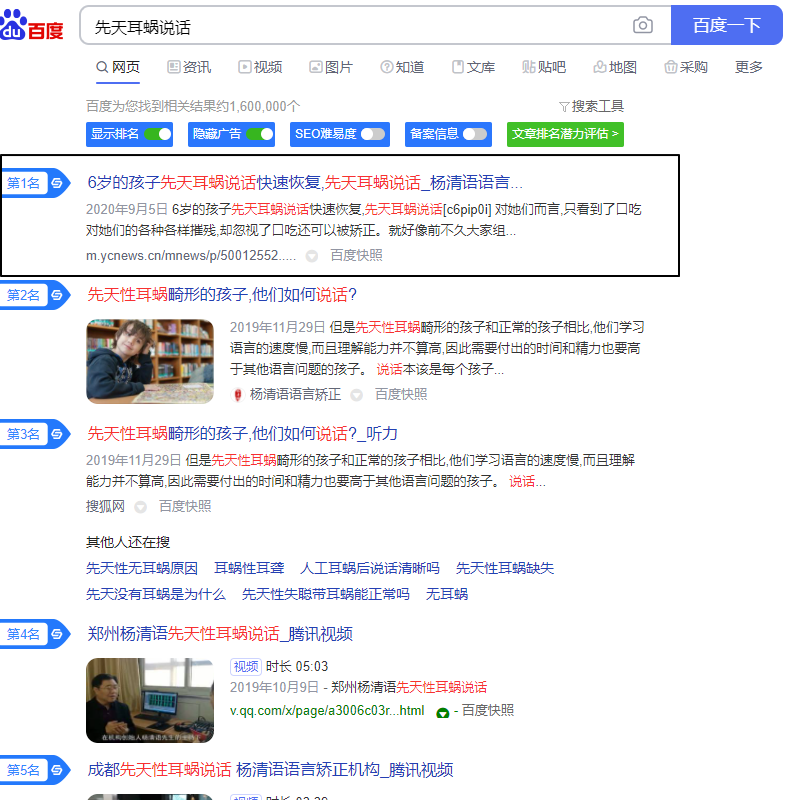The height and width of the screenshot is (800, 800).
Task: Click the 视频 tag by 时长 05:03
Action: click(246, 667)
